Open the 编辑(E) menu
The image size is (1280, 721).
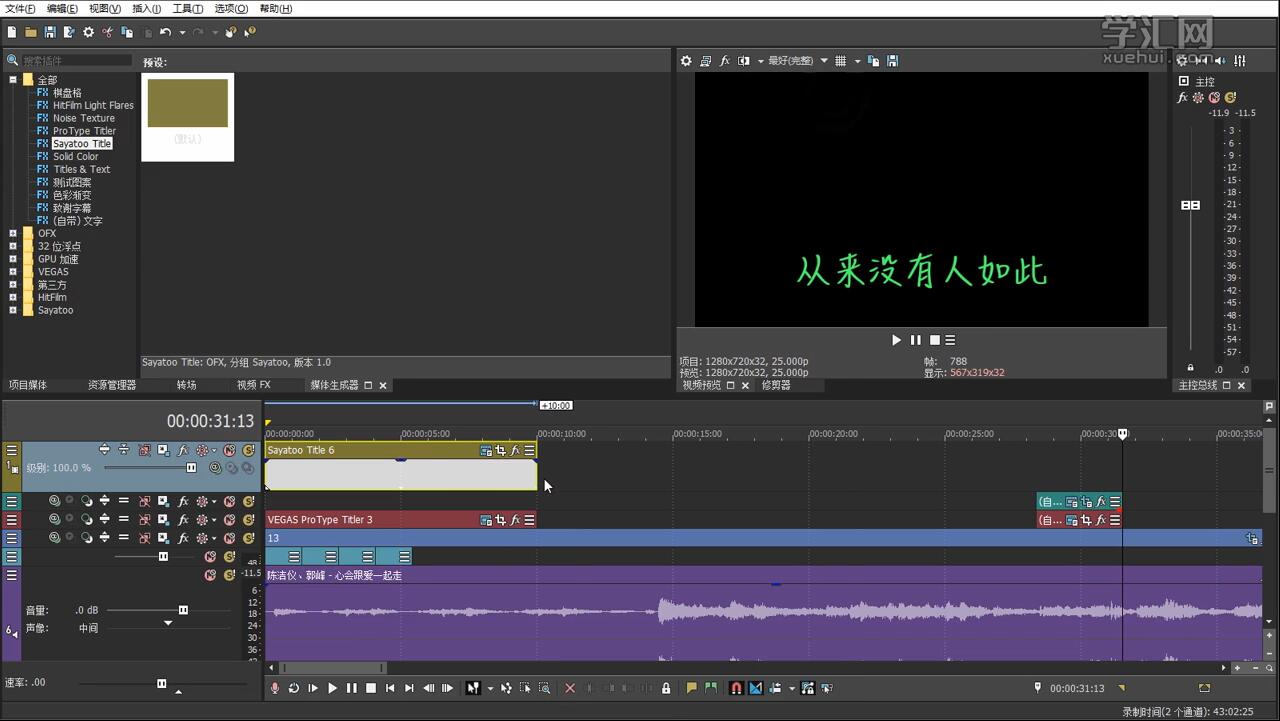click(62, 8)
